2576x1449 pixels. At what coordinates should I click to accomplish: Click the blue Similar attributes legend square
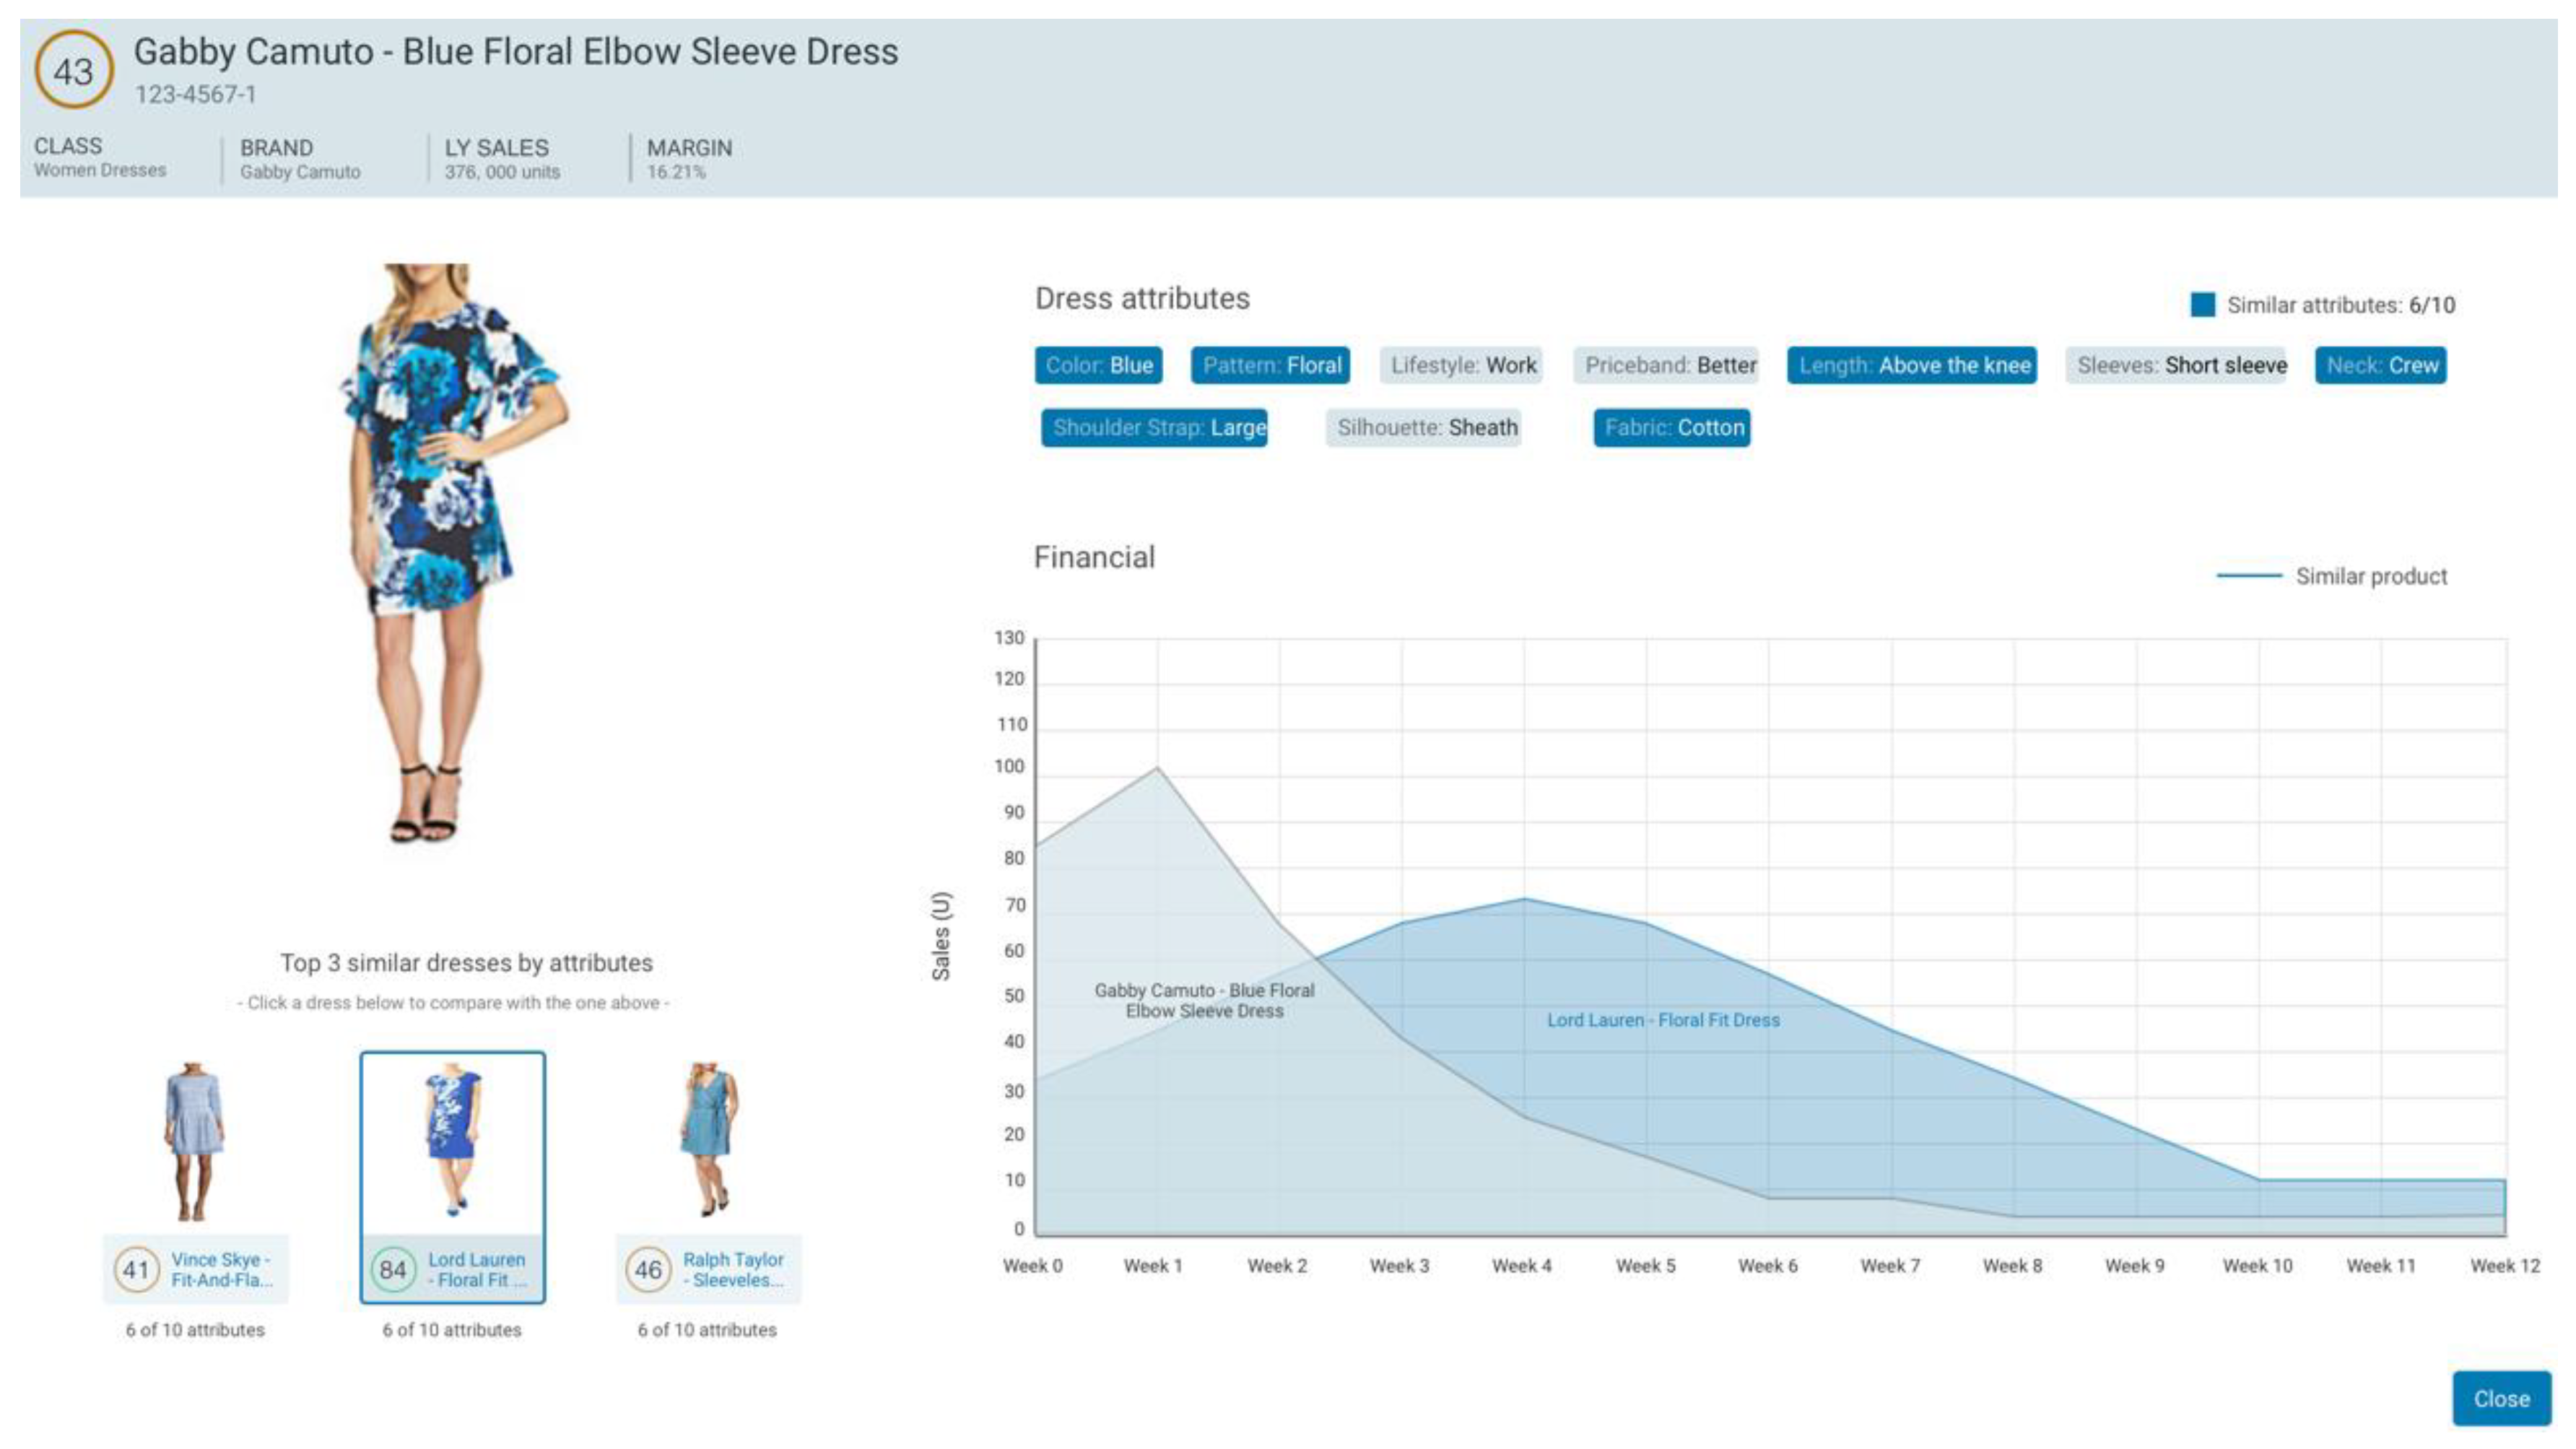pos(2201,305)
